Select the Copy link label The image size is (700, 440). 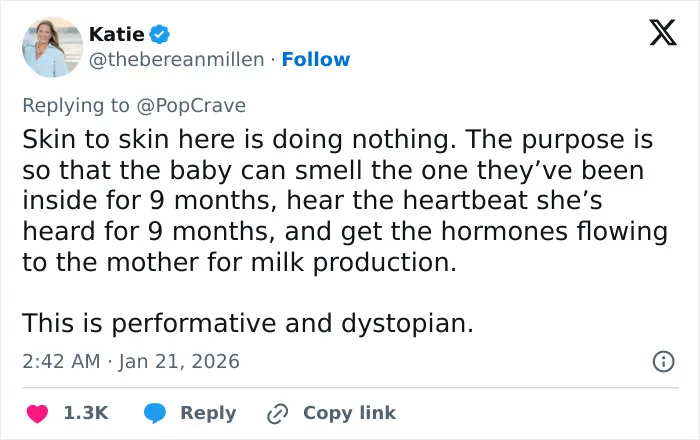coord(350,413)
